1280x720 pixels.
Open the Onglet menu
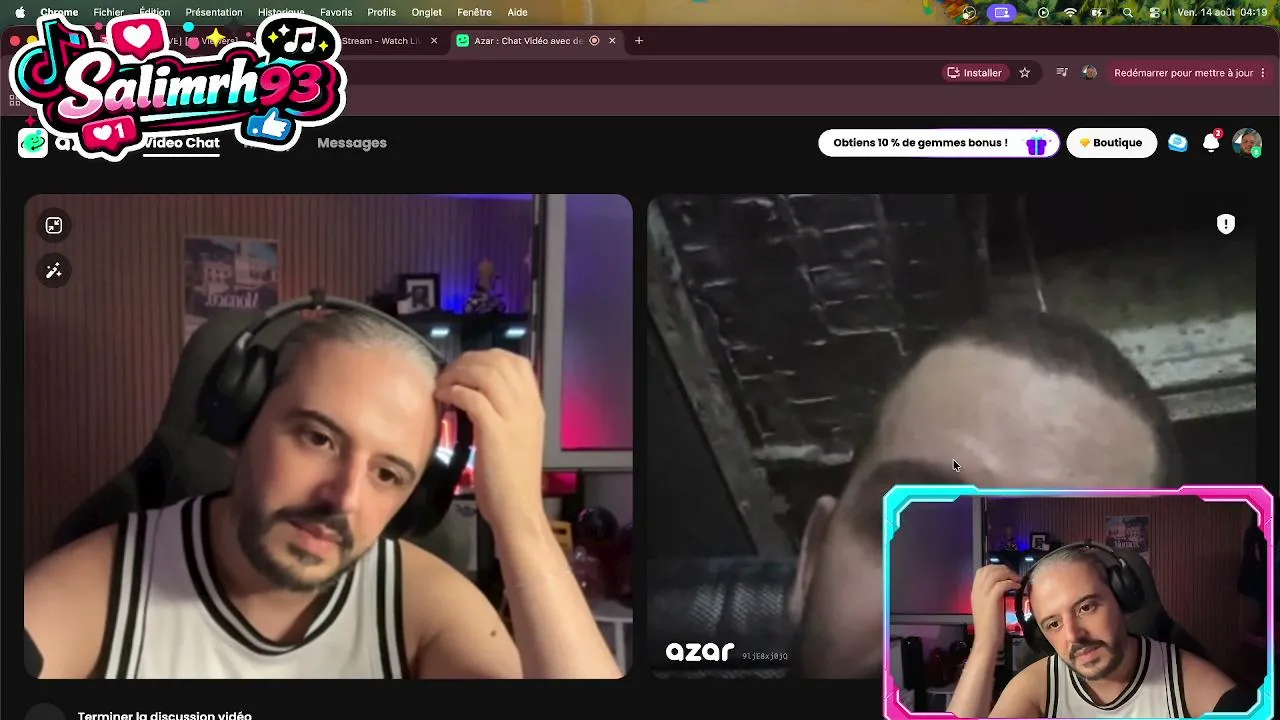click(426, 13)
